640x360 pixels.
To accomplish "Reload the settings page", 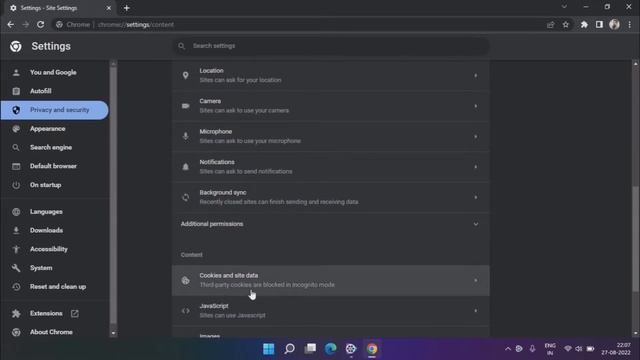I will [x=40, y=24].
